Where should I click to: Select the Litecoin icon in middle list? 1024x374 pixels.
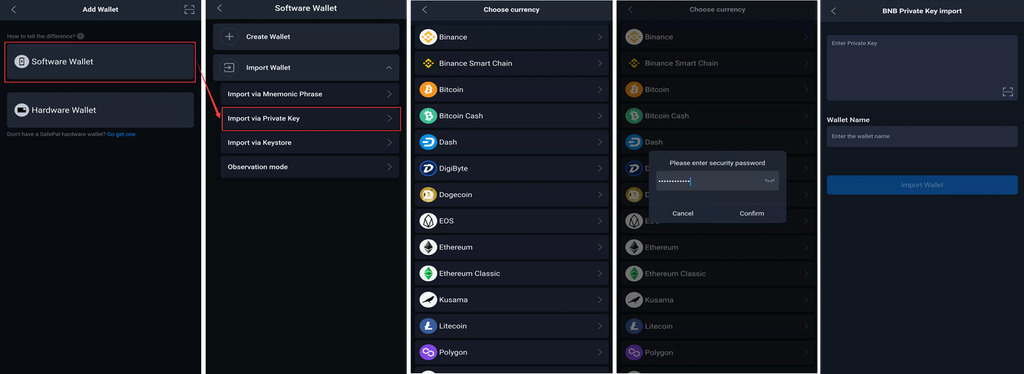click(428, 326)
